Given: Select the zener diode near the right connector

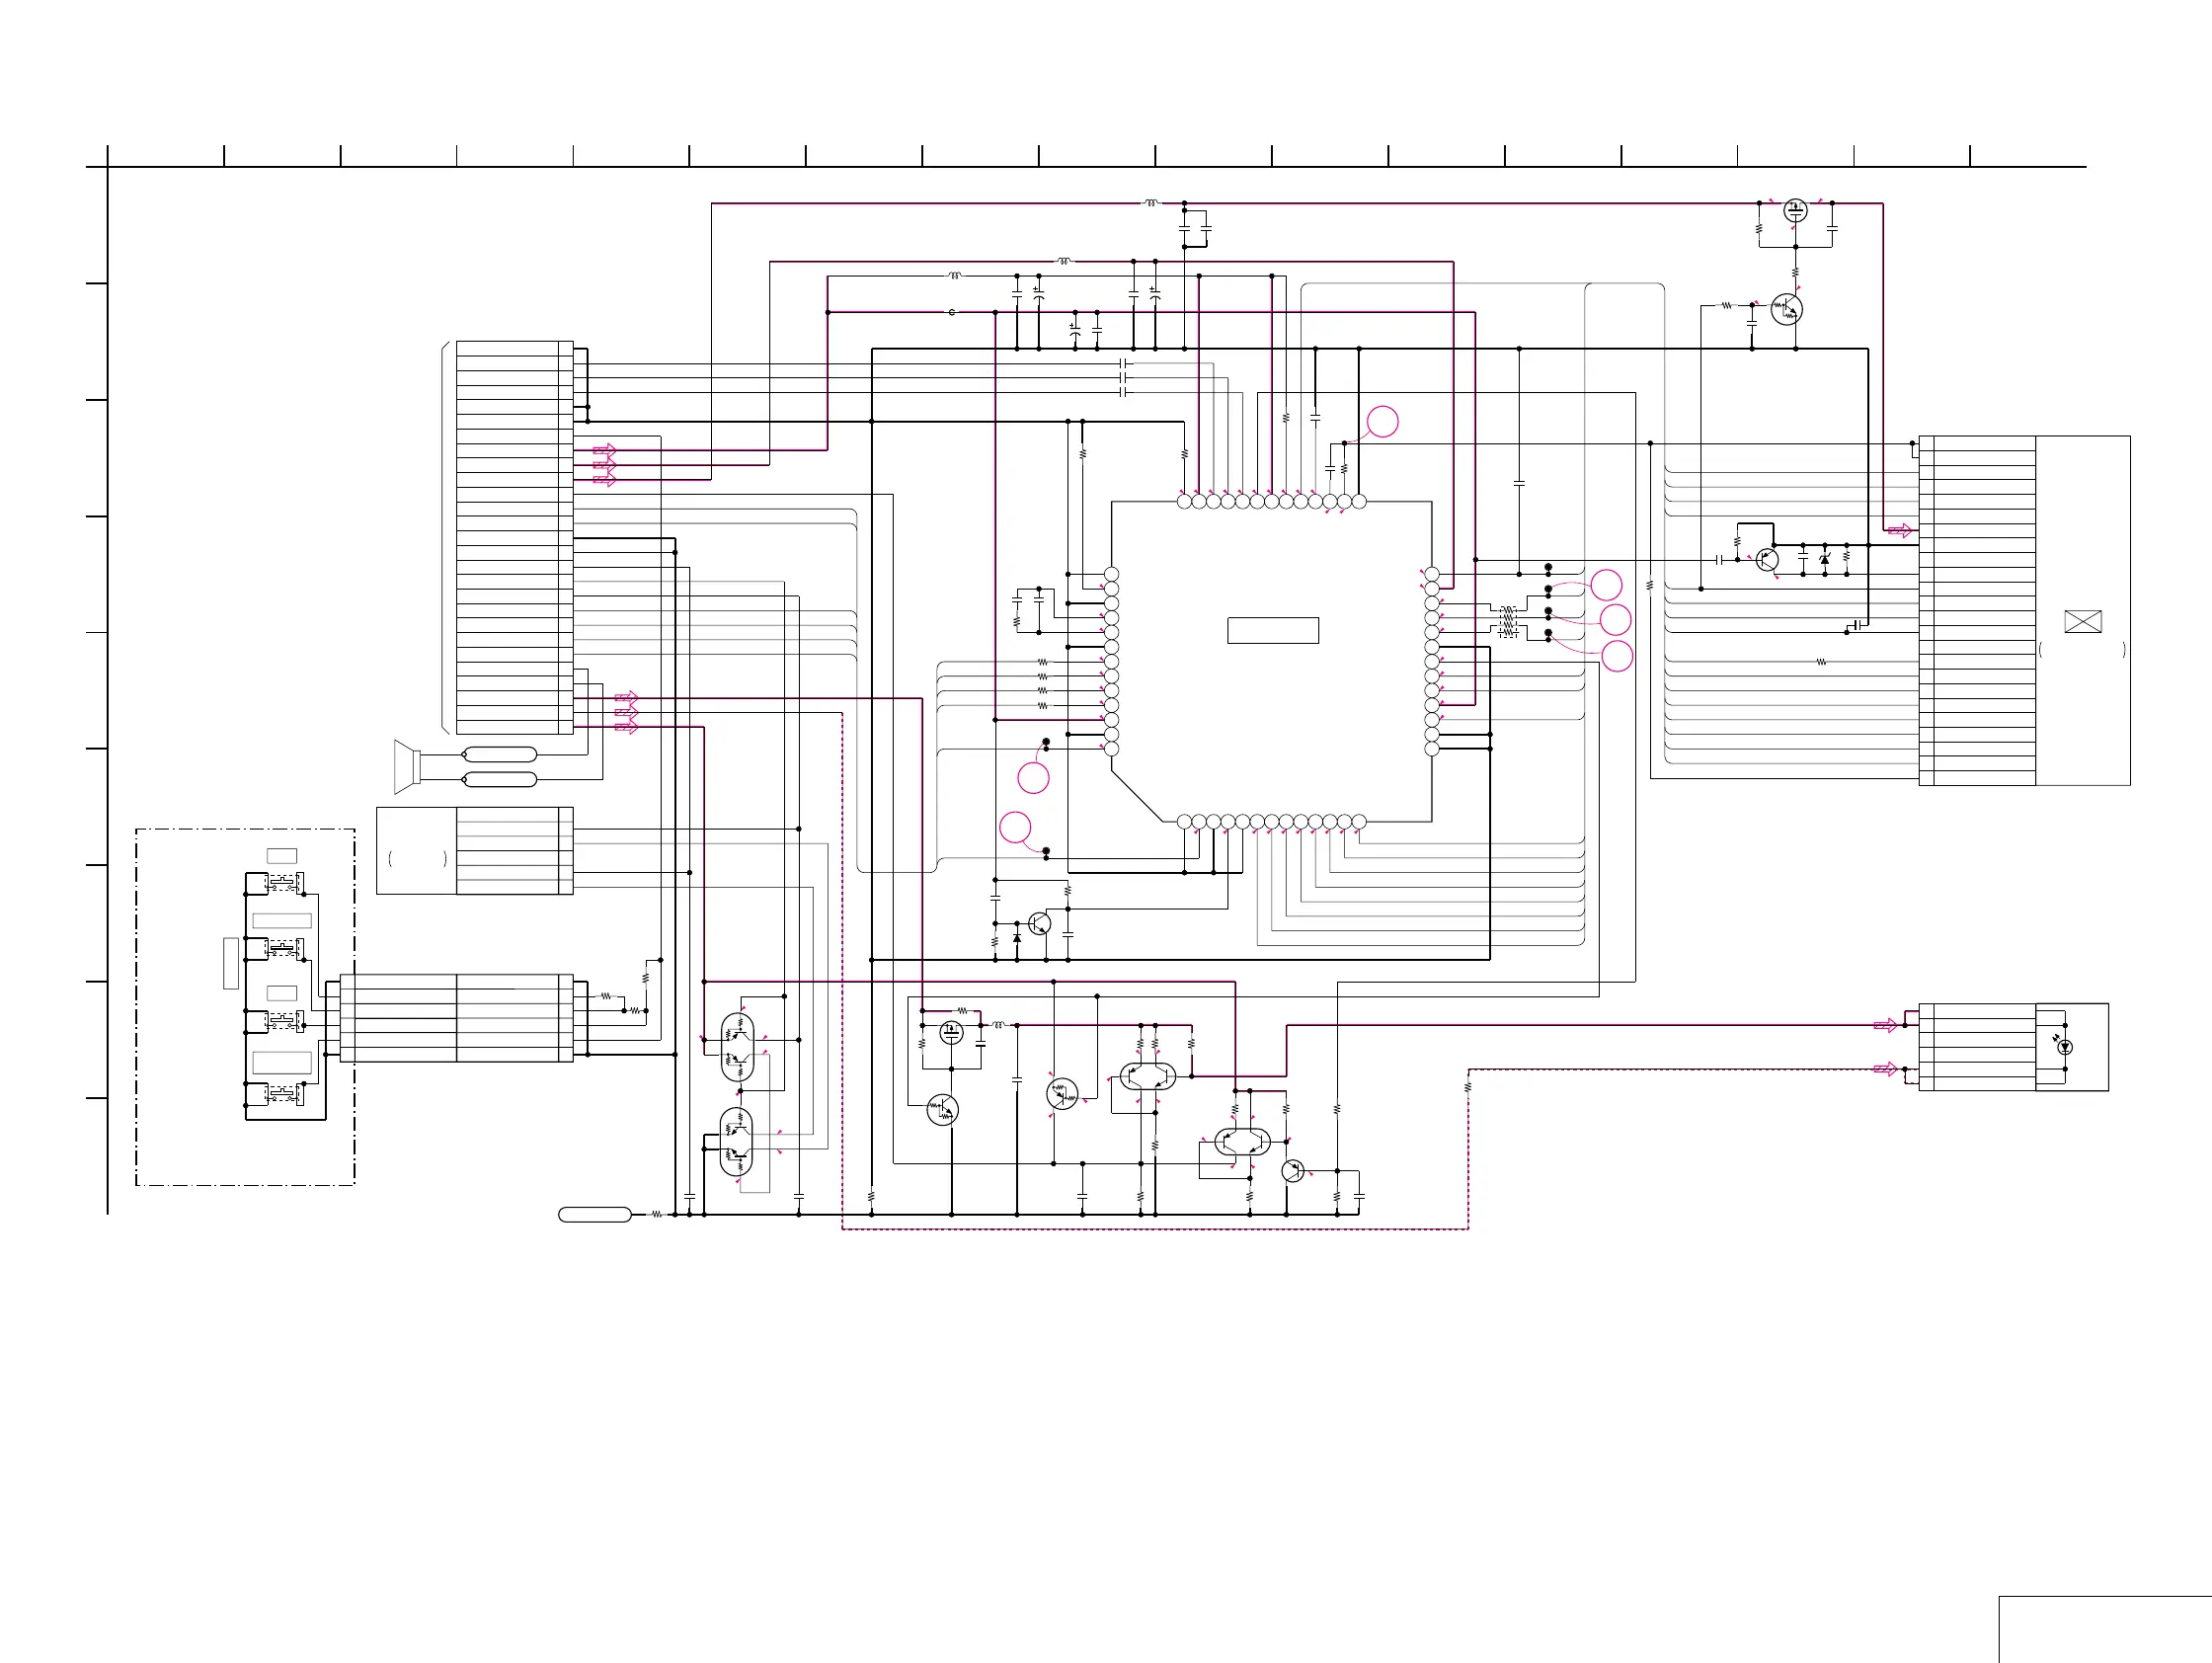Looking at the screenshot, I should click(x=1824, y=559).
